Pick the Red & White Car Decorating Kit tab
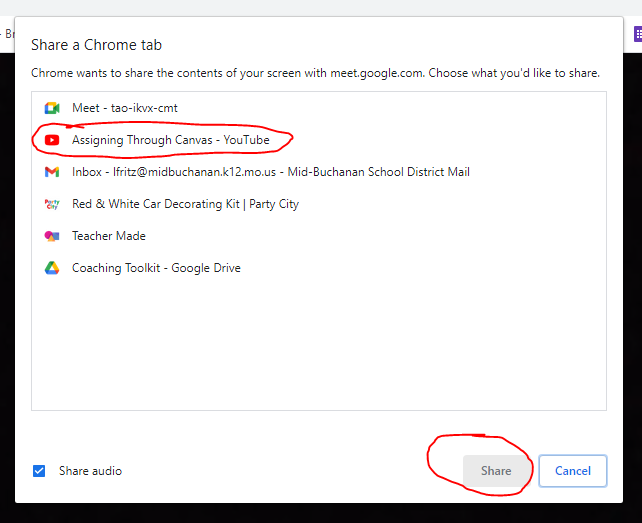 tap(185, 204)
